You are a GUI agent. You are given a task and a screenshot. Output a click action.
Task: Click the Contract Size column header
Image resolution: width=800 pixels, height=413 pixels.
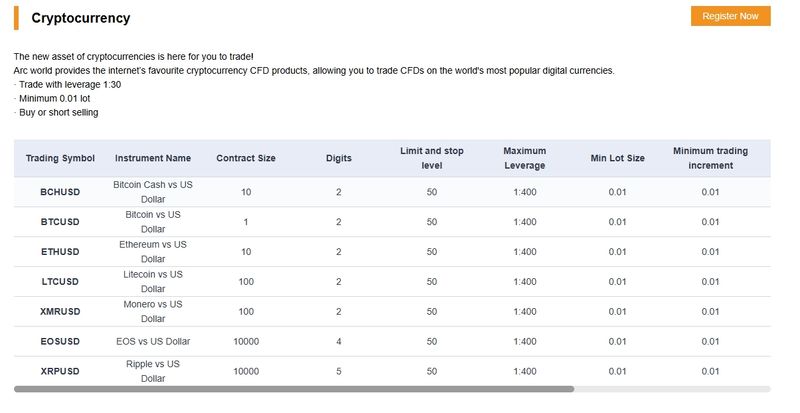[x=246, y=158]
